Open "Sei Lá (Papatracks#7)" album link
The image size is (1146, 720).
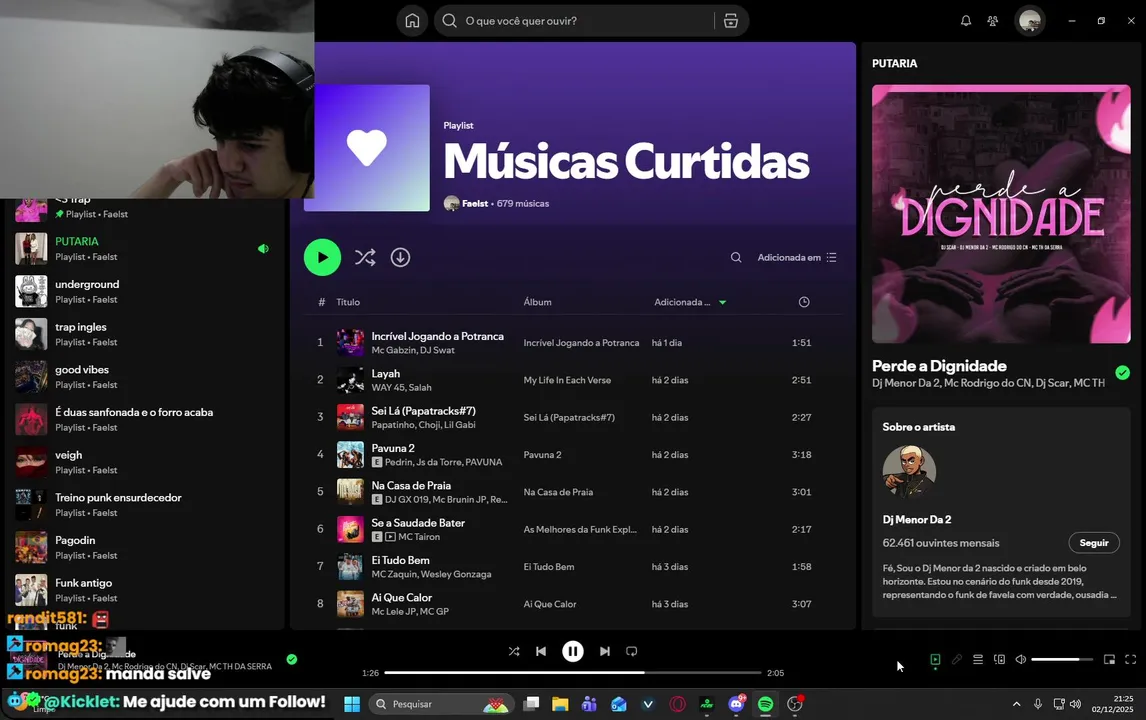click(569, 417)
